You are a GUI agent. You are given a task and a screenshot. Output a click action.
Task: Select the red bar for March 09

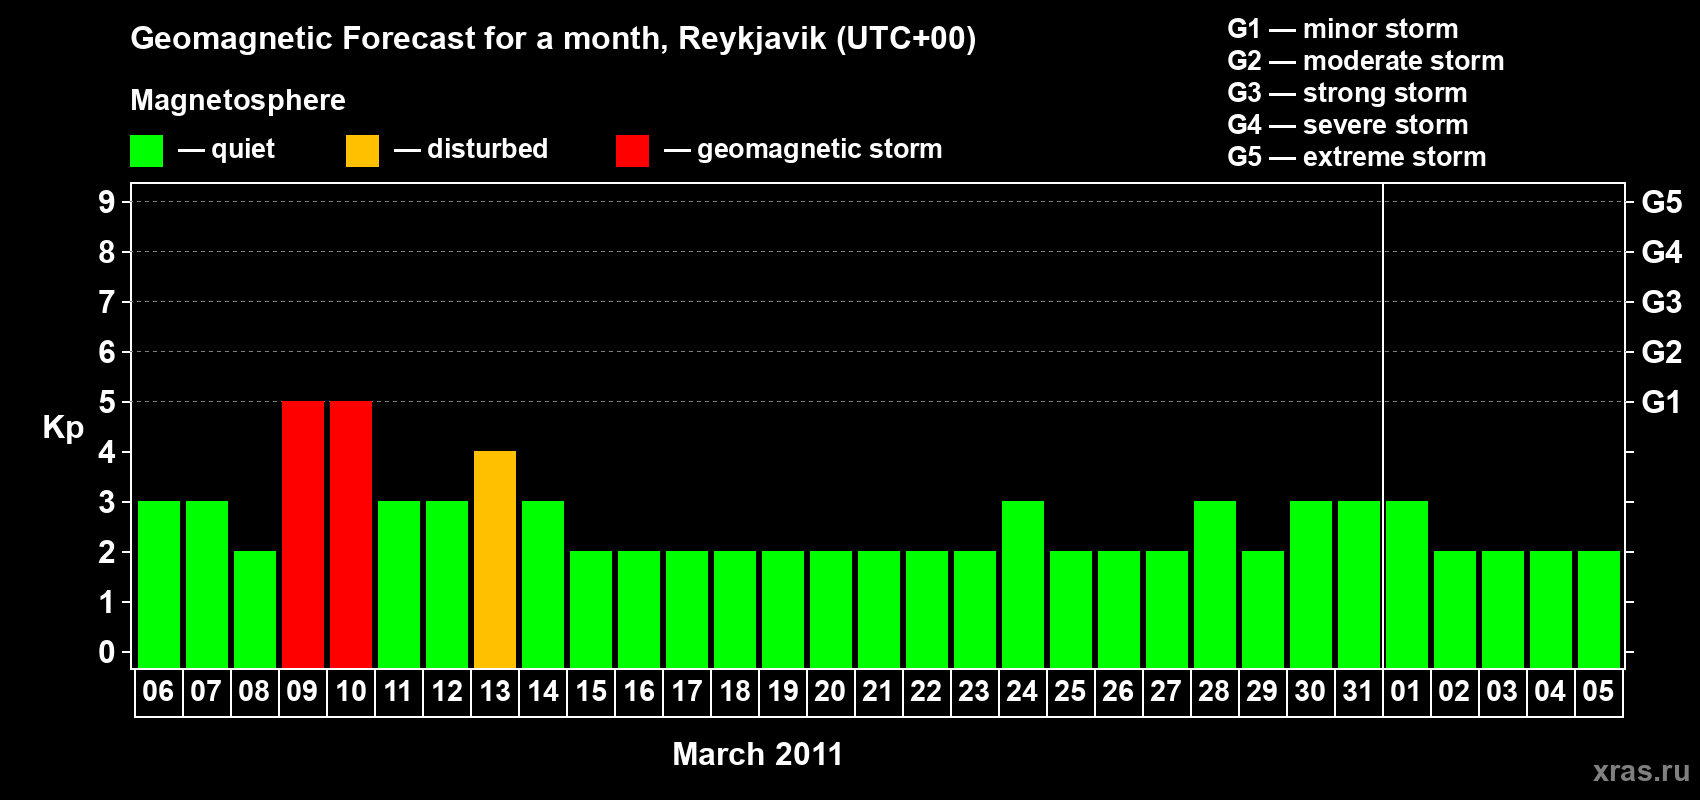point(303,534)
